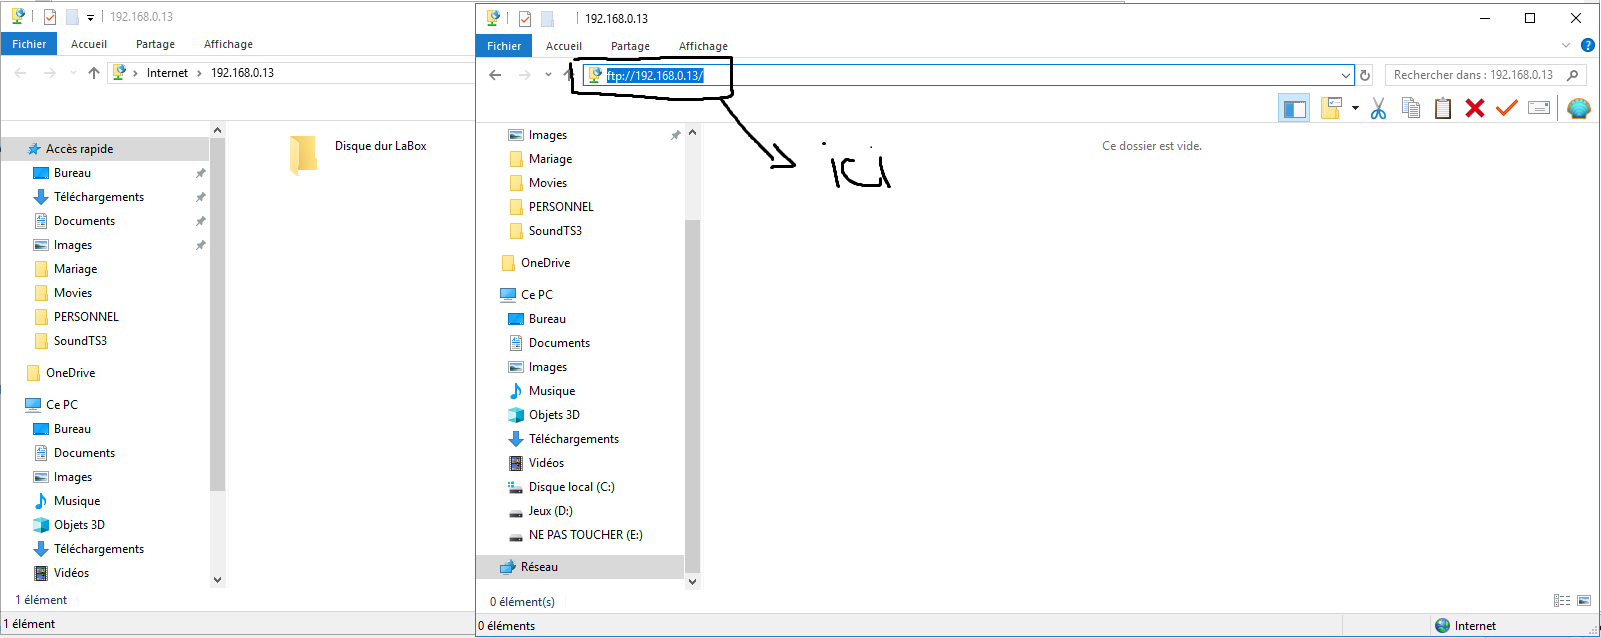This screenshot has width=1601, height=638.
Task: Switch to large icons view in status bar
Action: coord(1584,601)
